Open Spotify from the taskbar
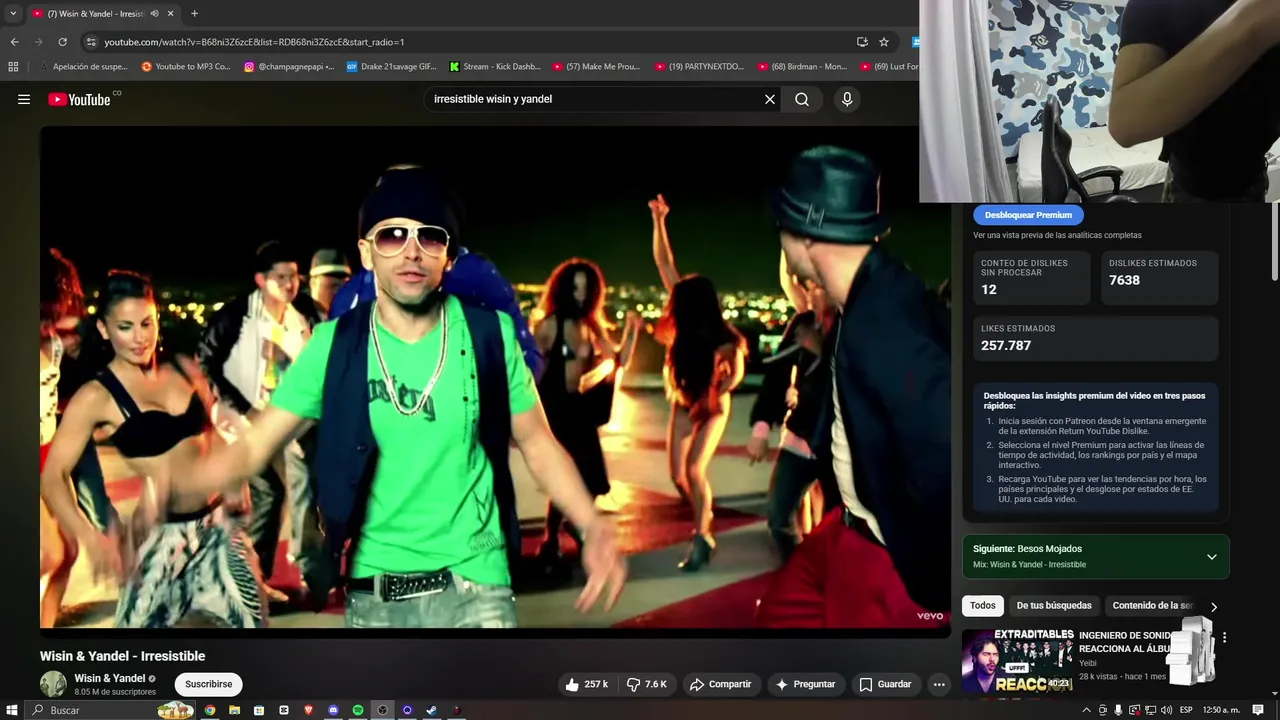Image resolution: width=1280 pixels, height=720 pixels. pyautogui.click(x=358, y=710)
